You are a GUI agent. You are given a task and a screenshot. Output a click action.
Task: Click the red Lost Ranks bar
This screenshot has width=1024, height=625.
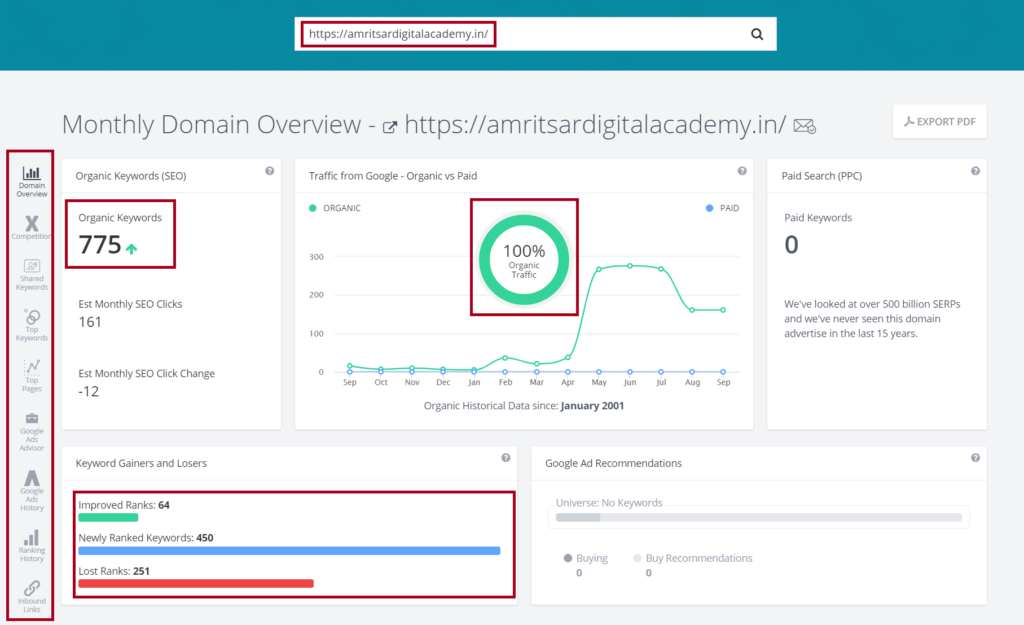[x=196, y=584]
